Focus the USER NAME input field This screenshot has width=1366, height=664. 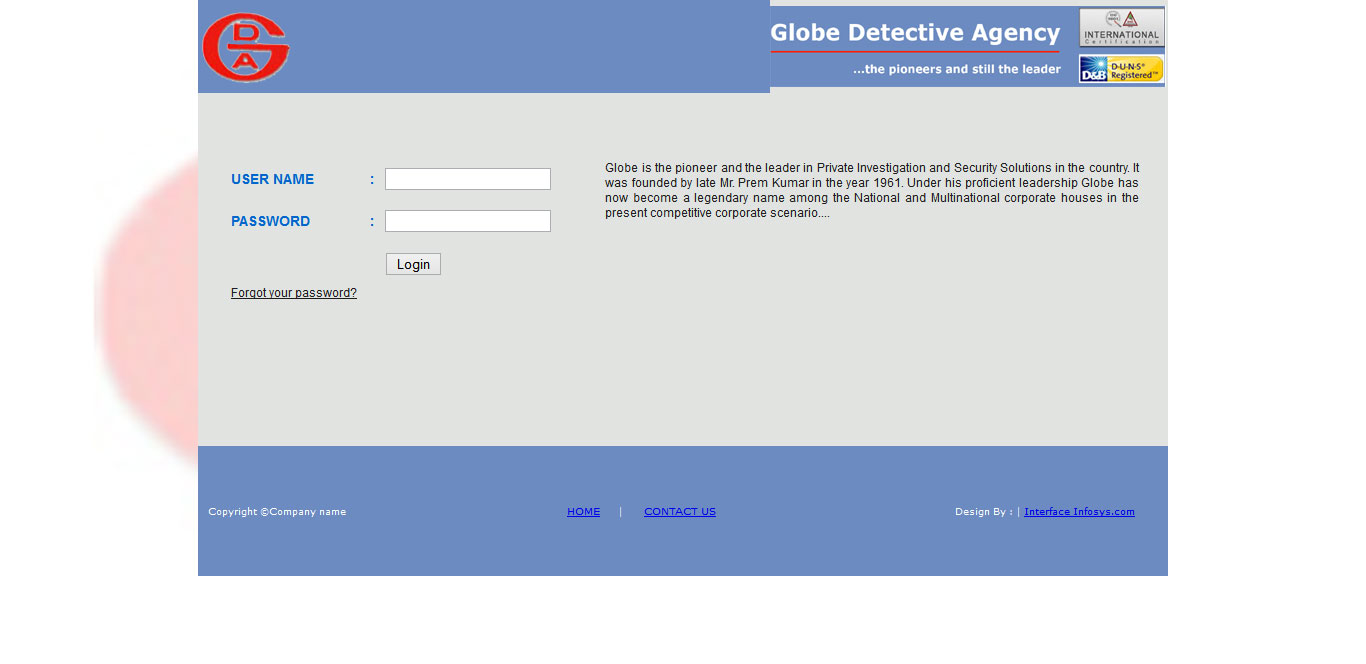click(x=467, y=179)
